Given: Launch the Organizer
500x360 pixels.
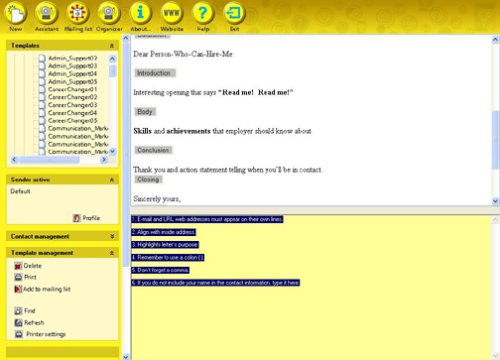Looking at the screenshot, I should click(x=109, y=13).
